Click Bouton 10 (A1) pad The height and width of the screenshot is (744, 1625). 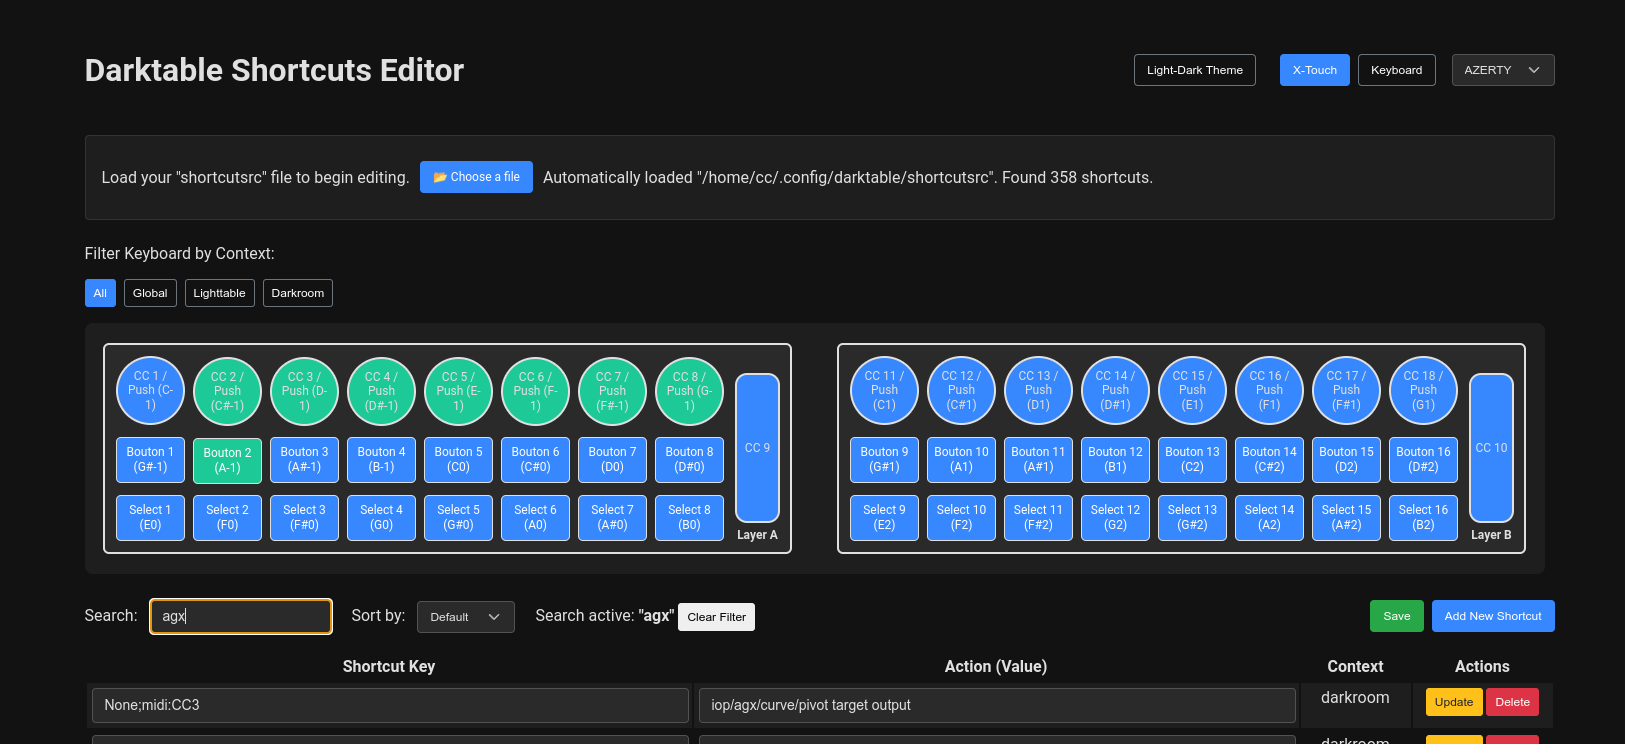962,460
